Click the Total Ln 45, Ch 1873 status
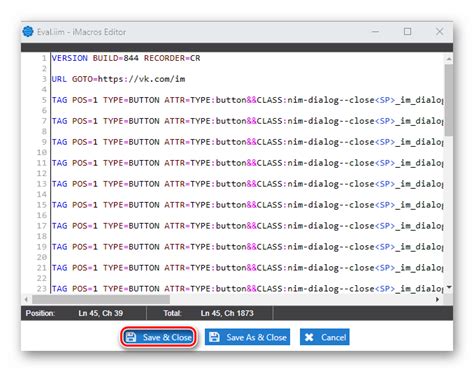 [208, 313]
